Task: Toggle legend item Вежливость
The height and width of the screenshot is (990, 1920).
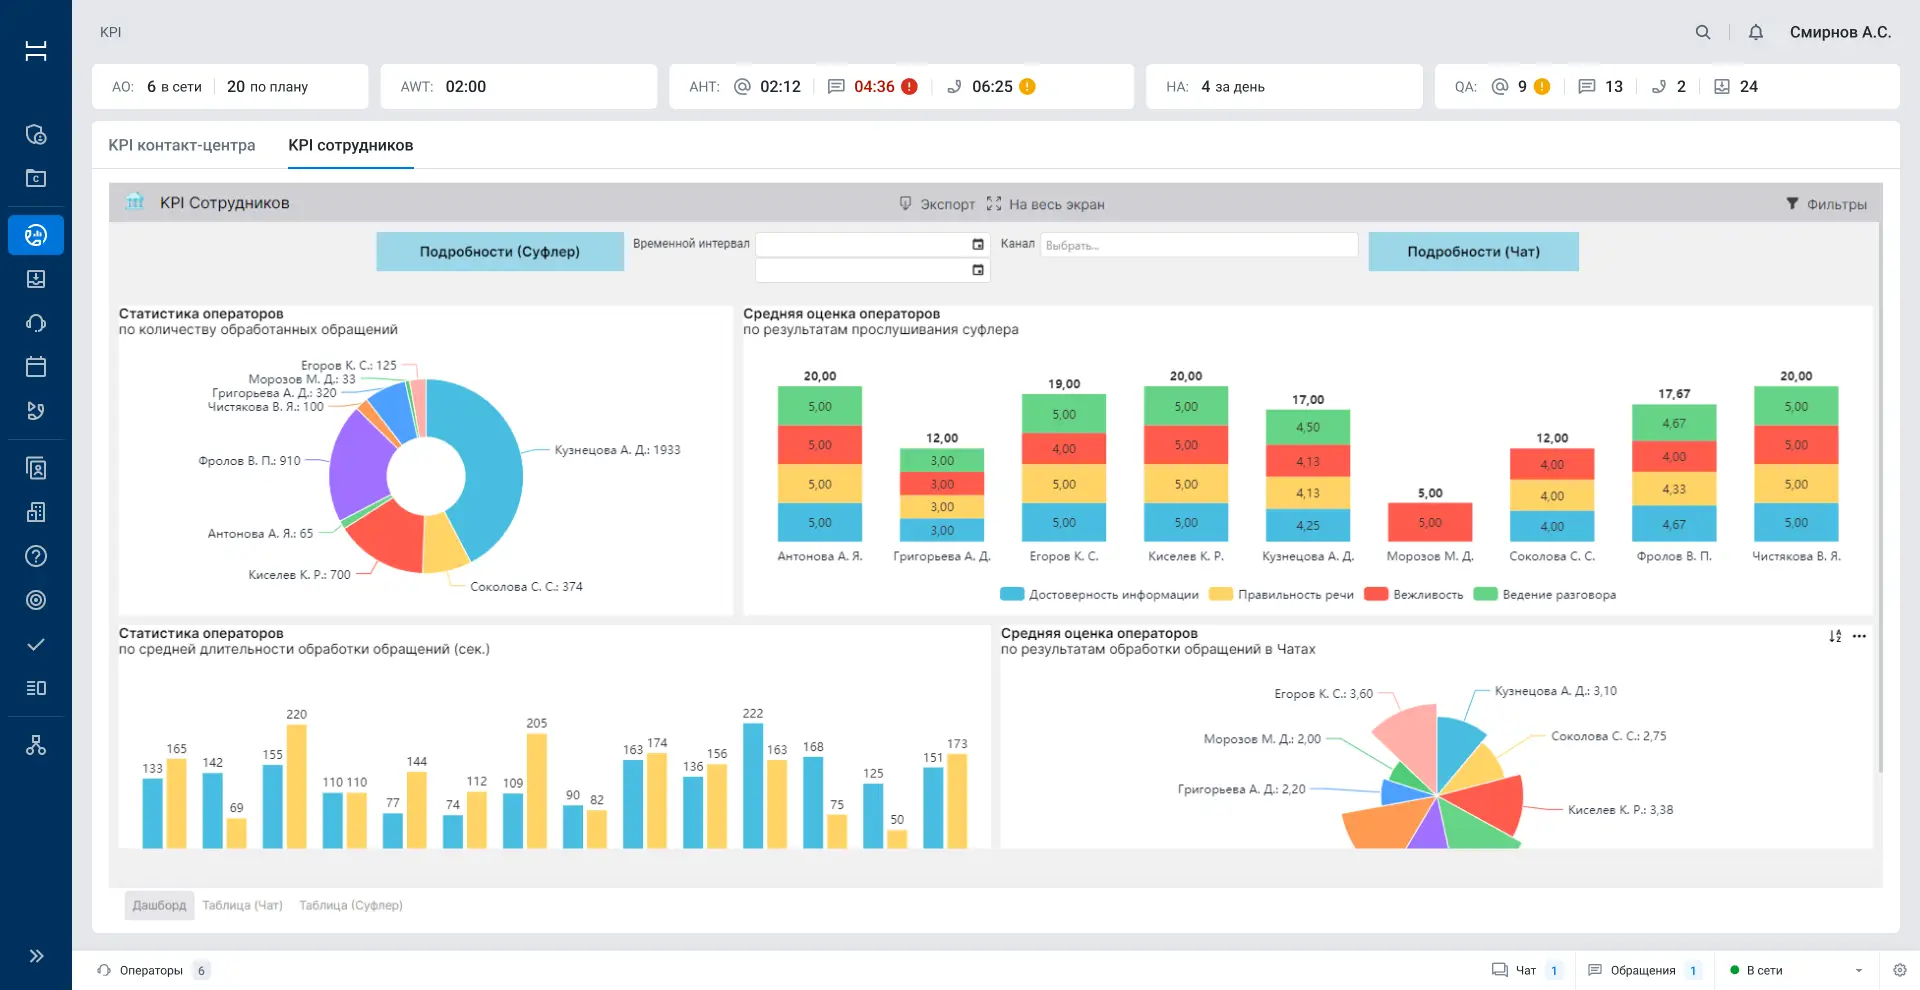Action: pyautogui.click(x=1414, y=594)
